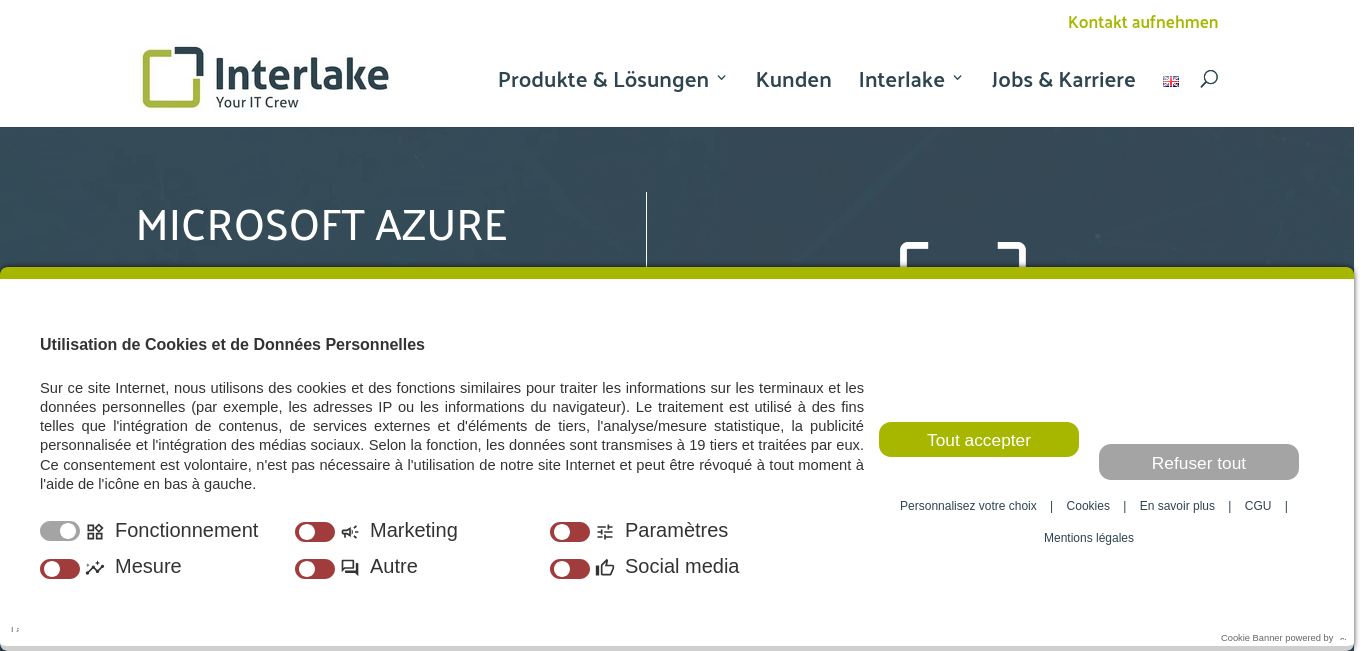Screen dimensions: 1366x651
Task: Enable the Paramètres cookies toggle
Action: (570, 532)
